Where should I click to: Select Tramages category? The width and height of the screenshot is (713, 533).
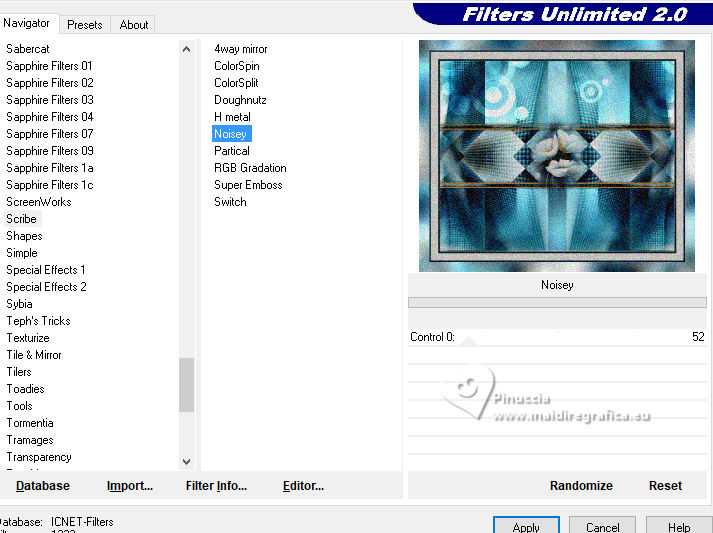coord(30,440)
